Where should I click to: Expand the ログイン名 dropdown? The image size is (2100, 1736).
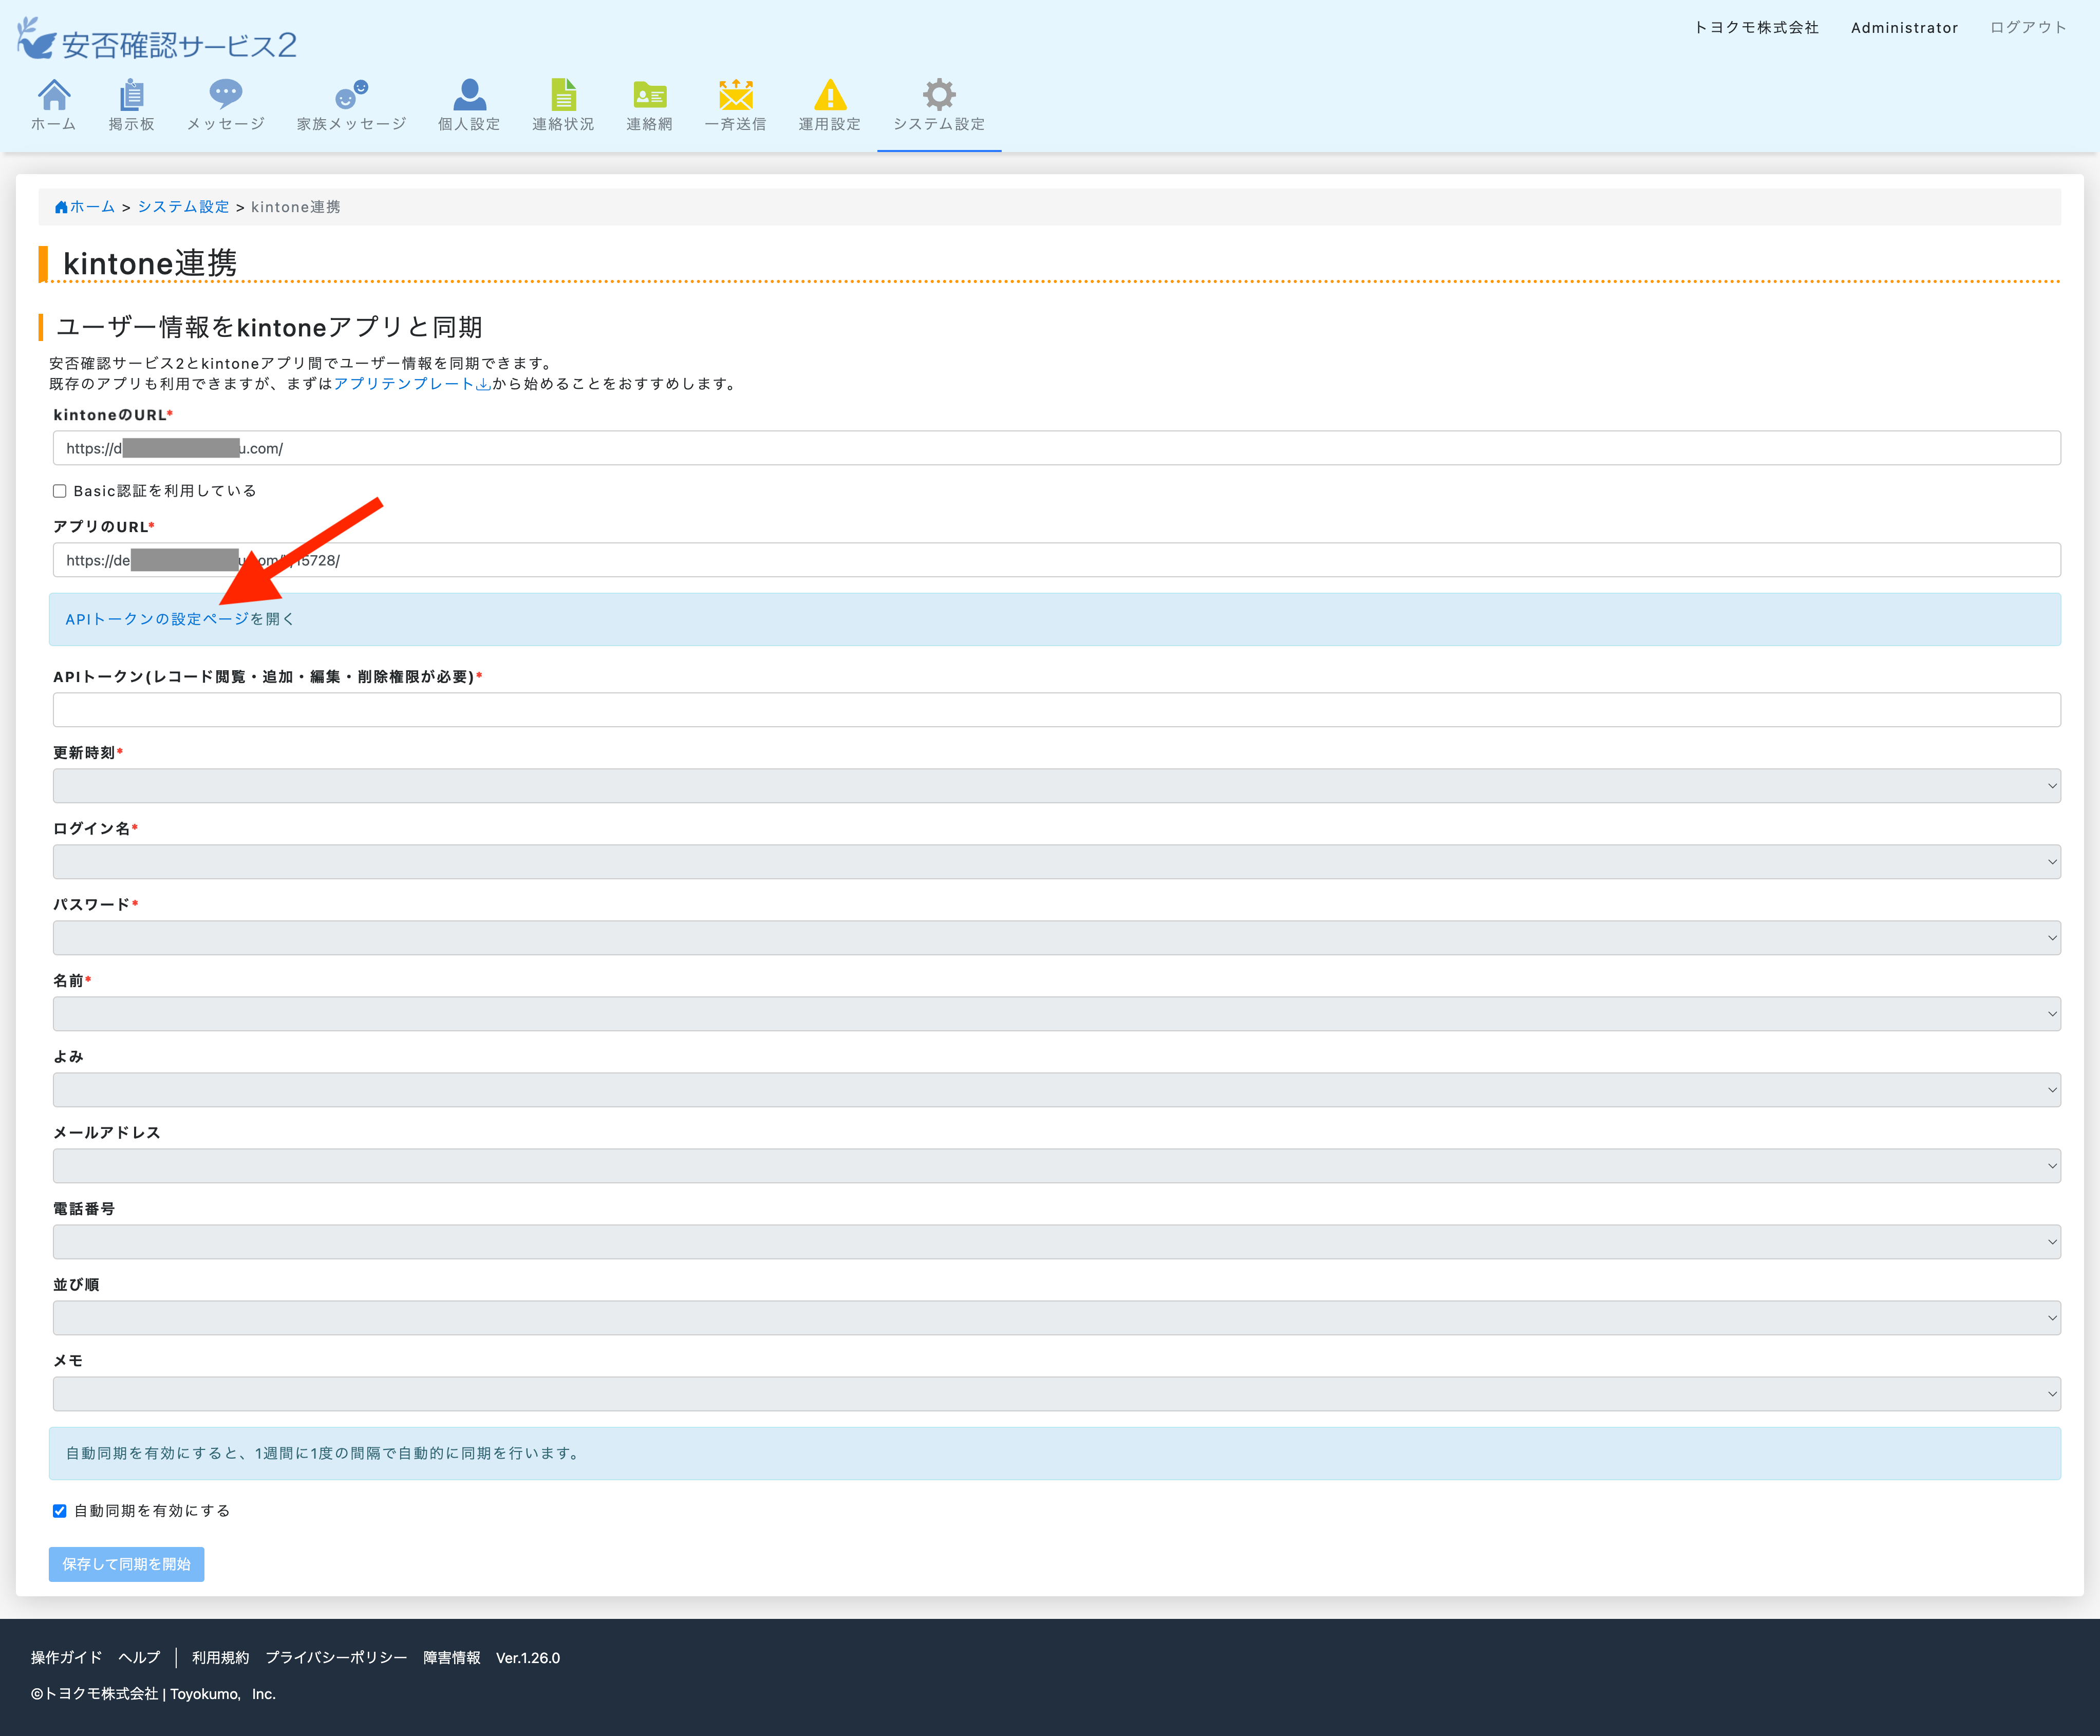point(1056,862)
